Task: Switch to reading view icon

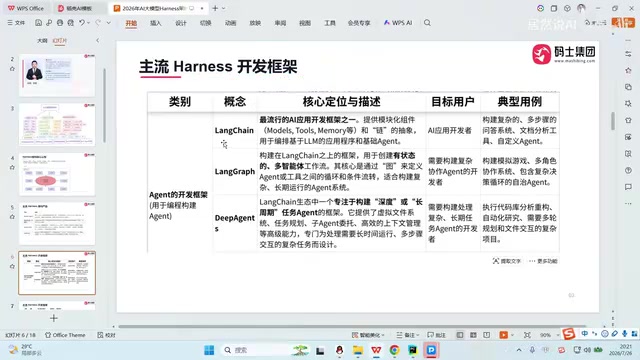Action: point(487,335)
